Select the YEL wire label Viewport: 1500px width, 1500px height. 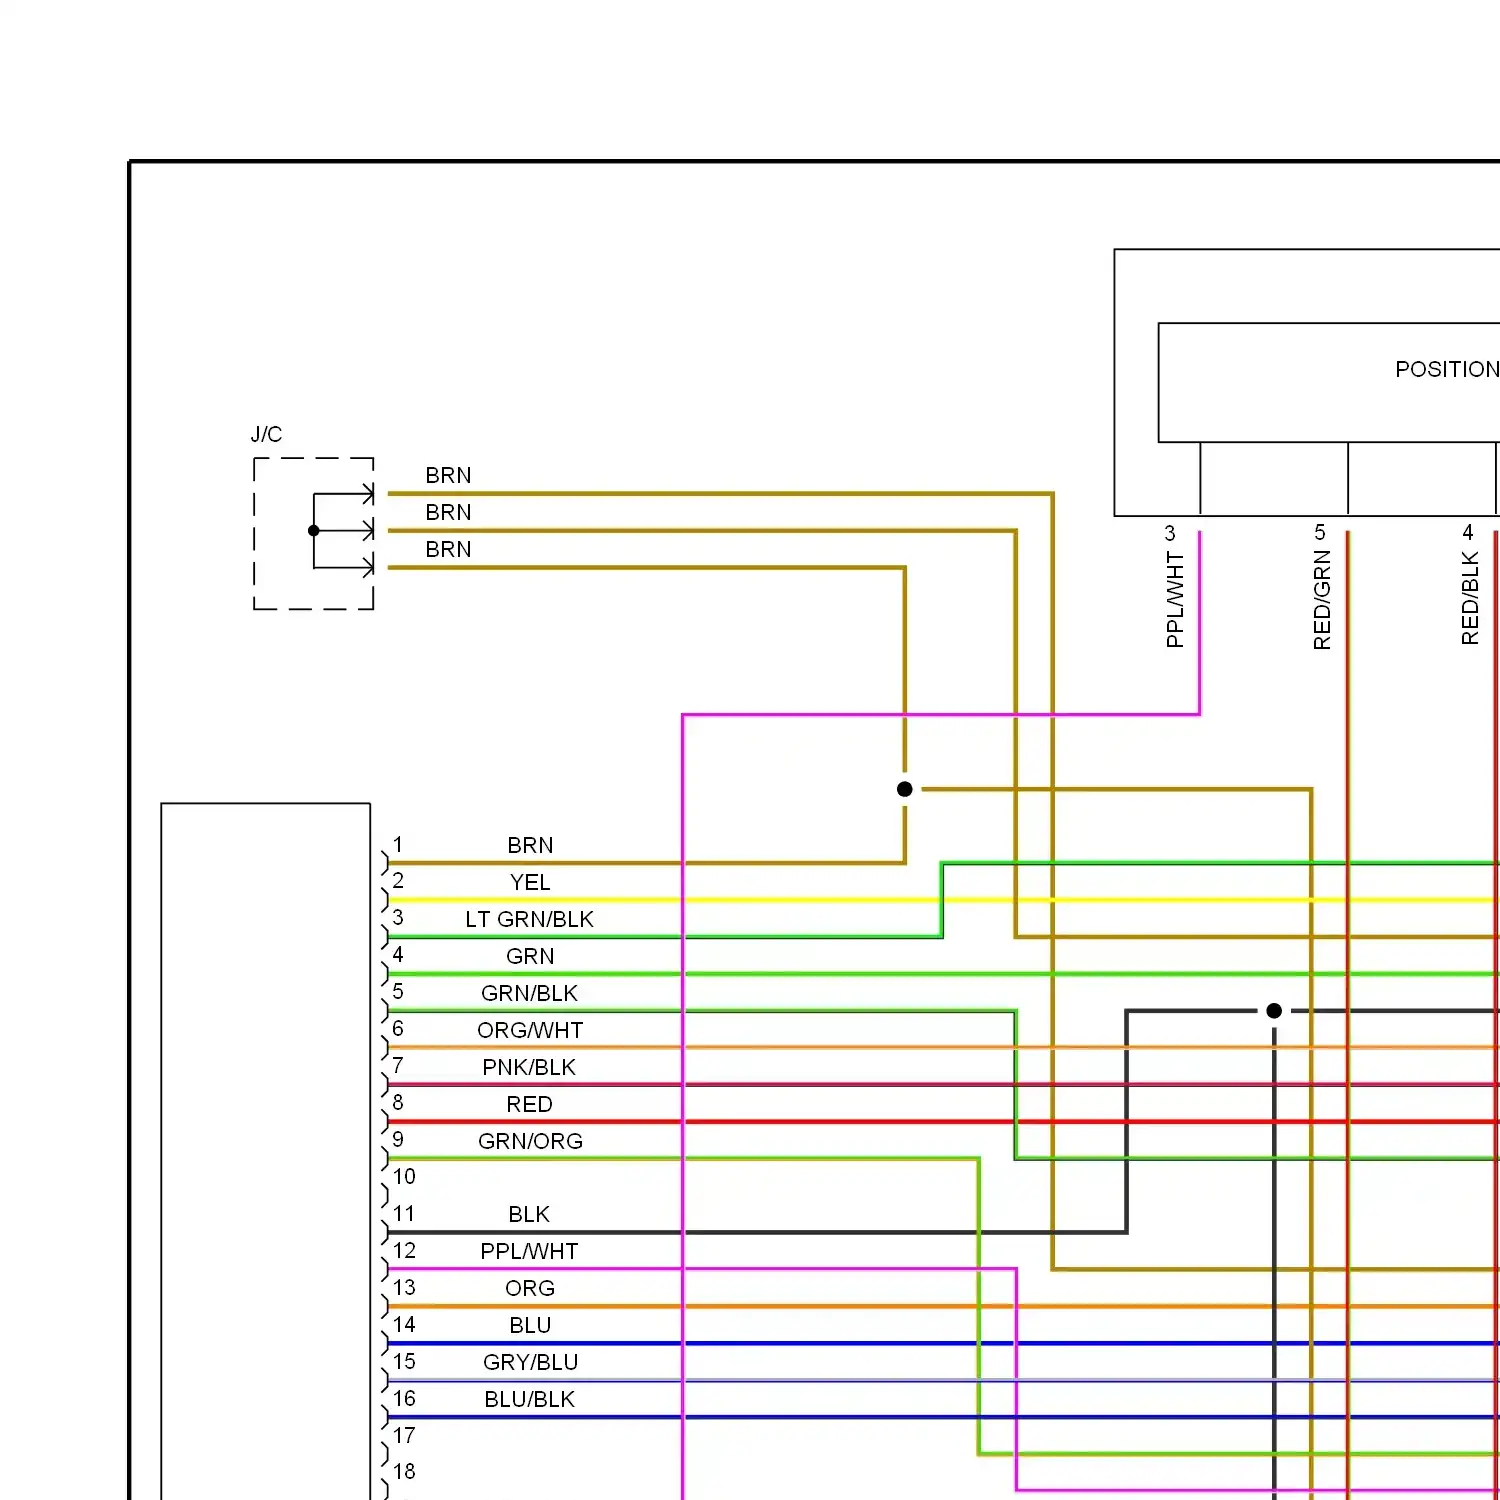click(x=530, y=882)
